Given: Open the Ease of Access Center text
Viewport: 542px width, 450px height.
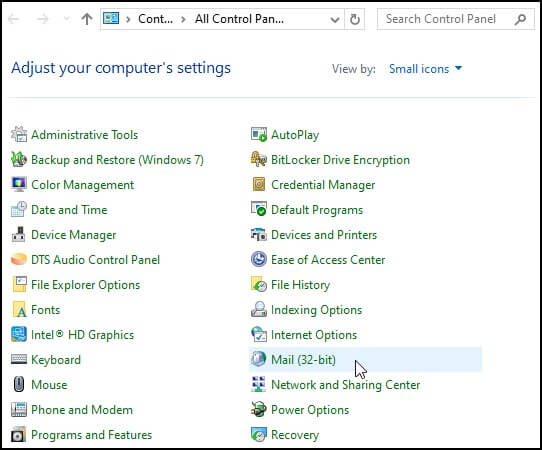Looking at the screenshot, I should point(328,260).
